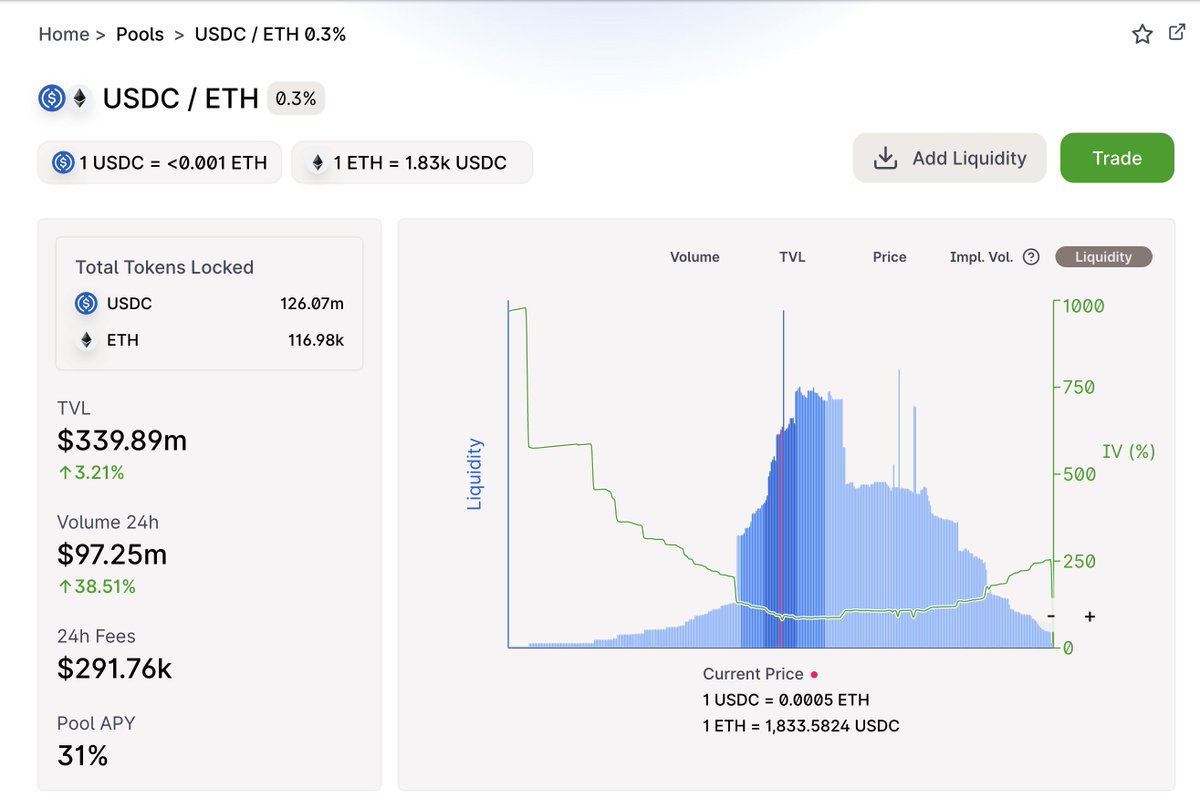Switch chart to Price tab
1200x809 pixels.
(x=889, y=257)
